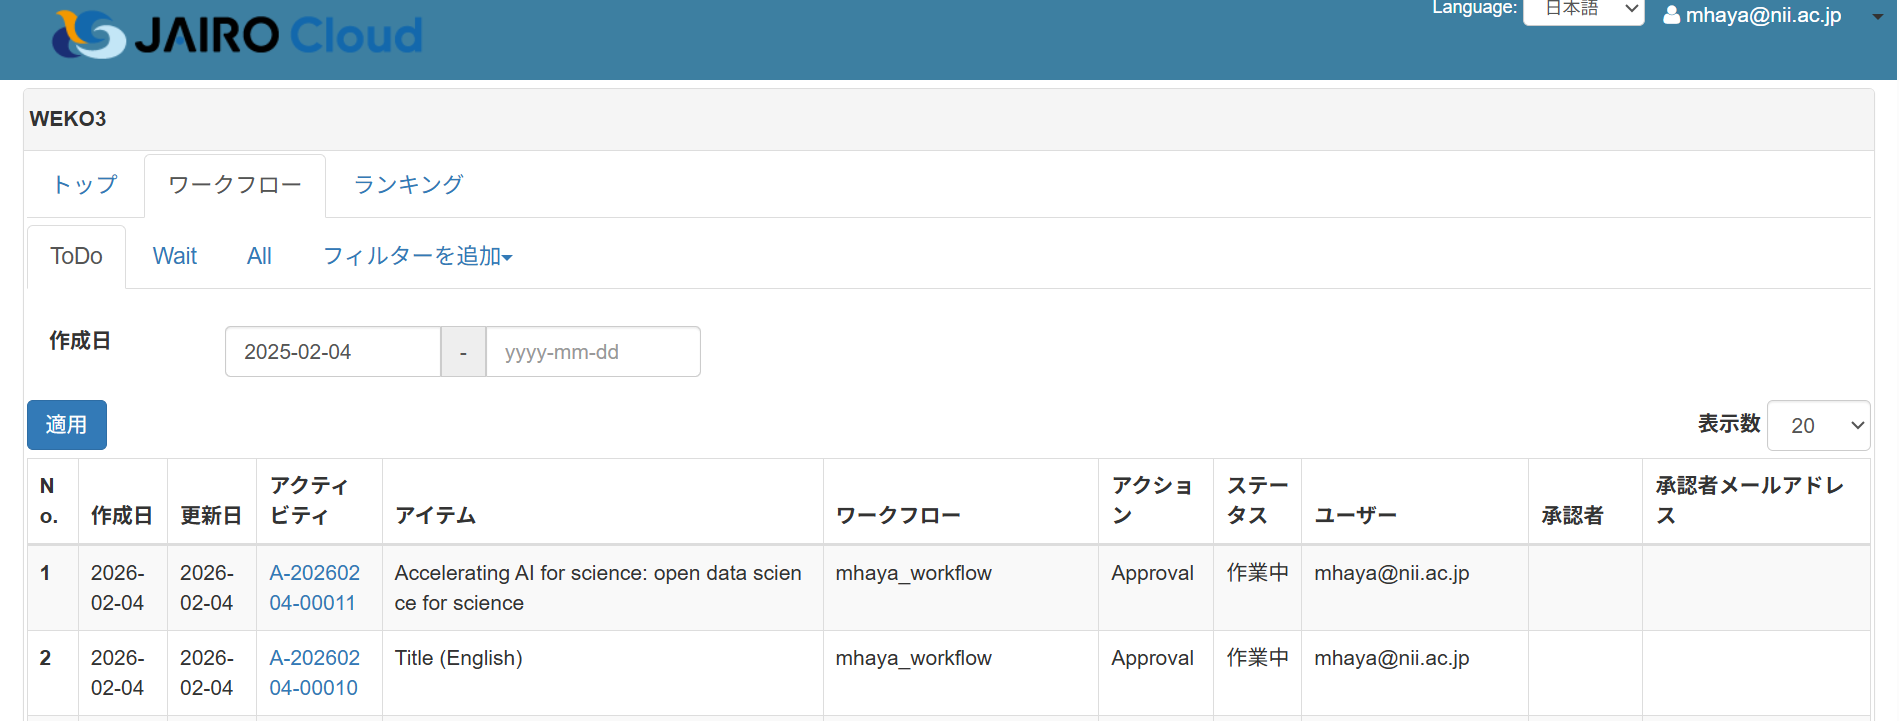Viewport: 1899px width, 721px height.
Task: Show the All activities tab
Action: pyautogui.click(x=259, y=256)
